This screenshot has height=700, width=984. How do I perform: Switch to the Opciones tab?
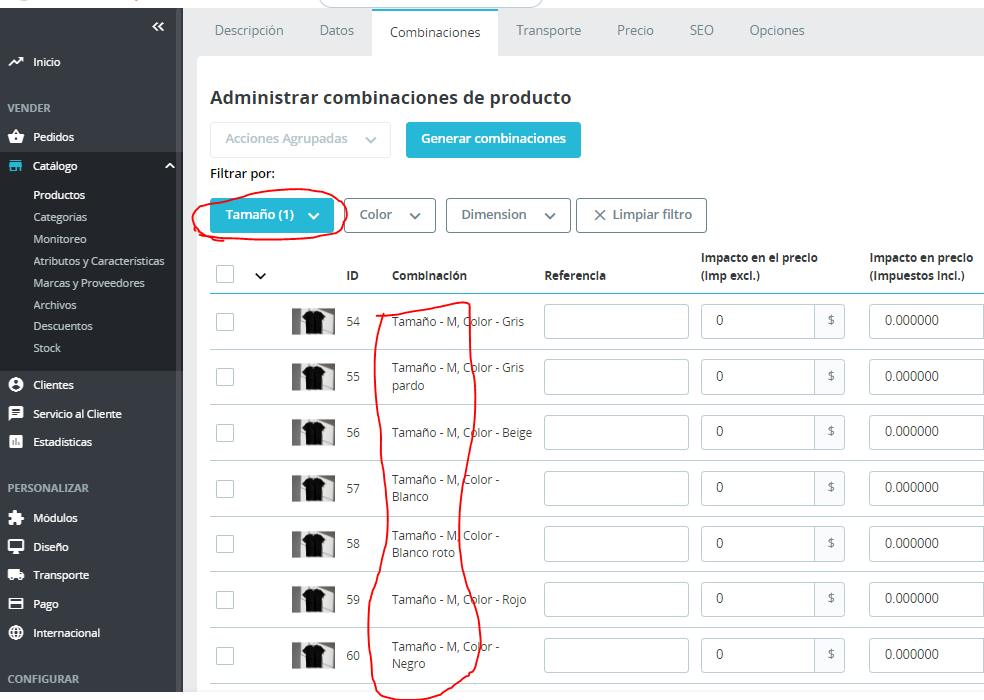coord(777,30)
